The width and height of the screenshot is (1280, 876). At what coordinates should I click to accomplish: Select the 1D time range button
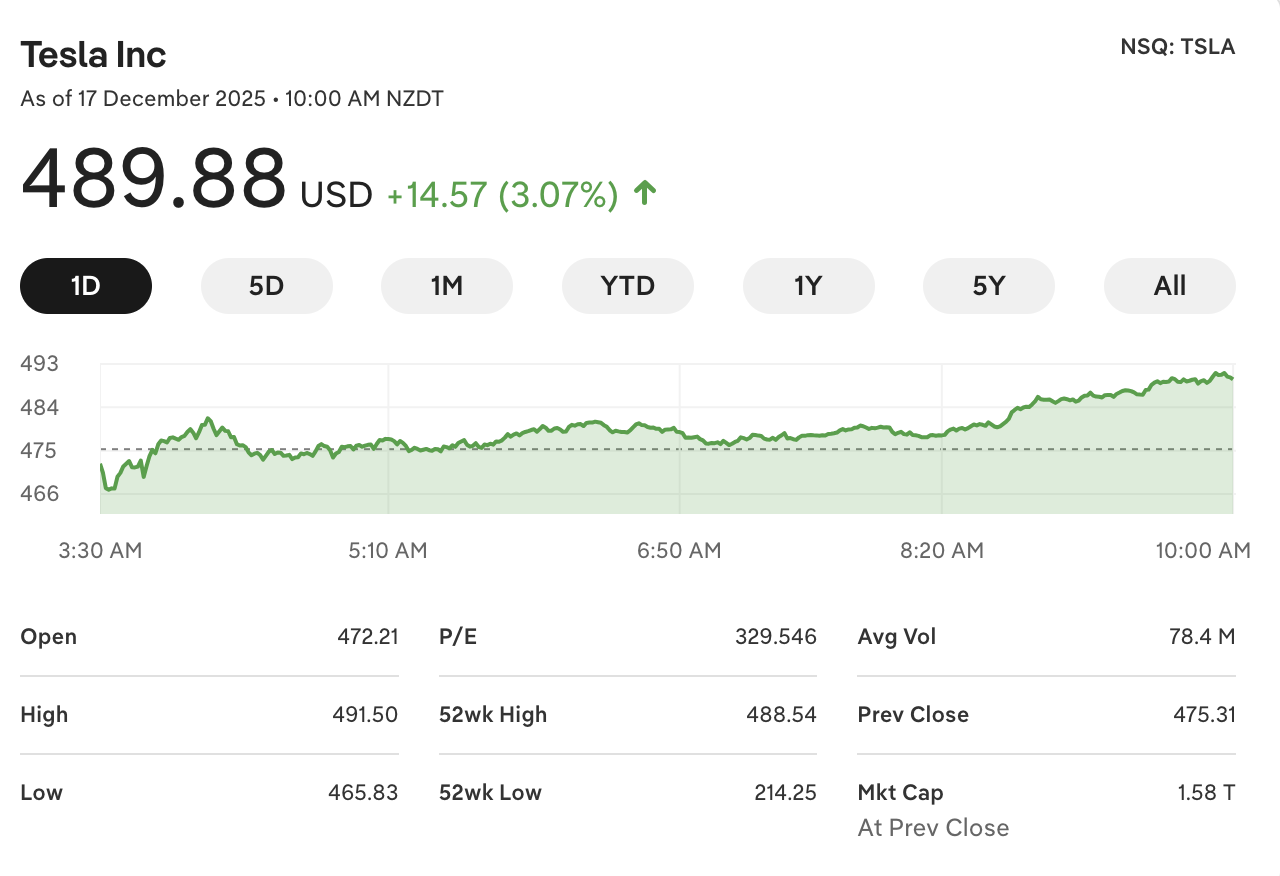(85, 285)
